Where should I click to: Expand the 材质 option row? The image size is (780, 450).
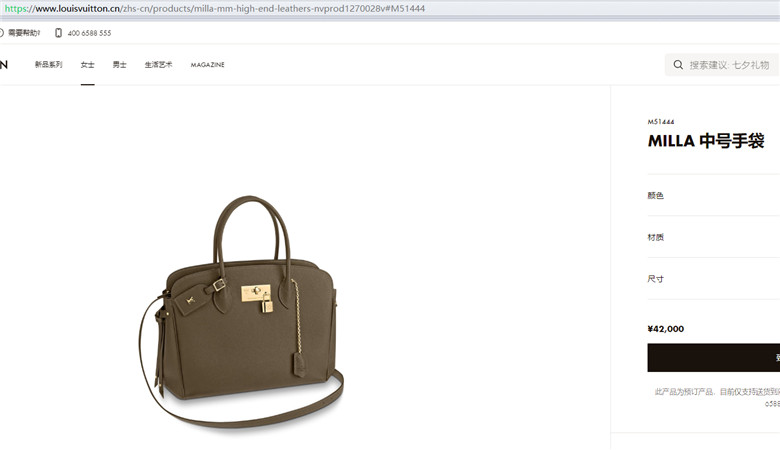coord(713,237)
